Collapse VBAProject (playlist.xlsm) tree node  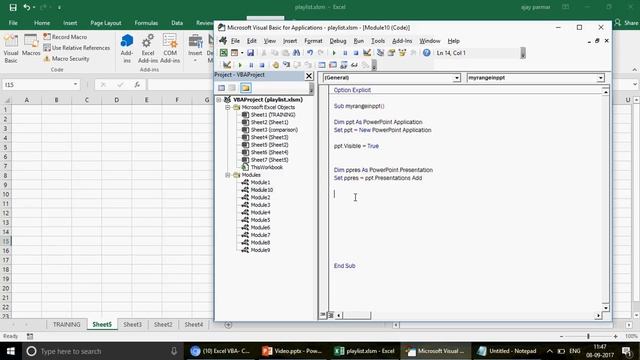(x=219, y=100)
